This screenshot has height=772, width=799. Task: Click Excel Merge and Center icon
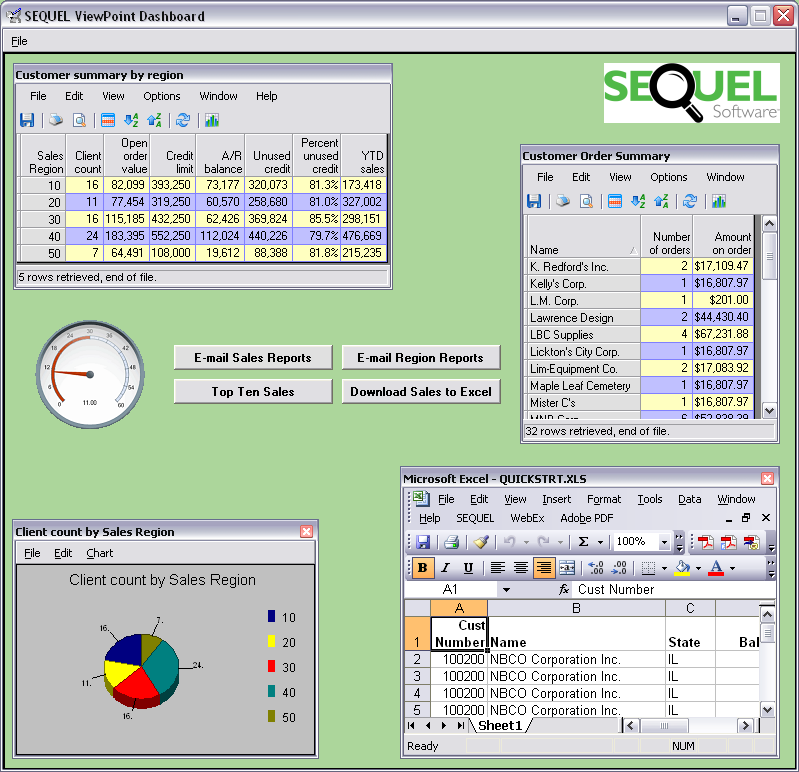click(567, 568)
